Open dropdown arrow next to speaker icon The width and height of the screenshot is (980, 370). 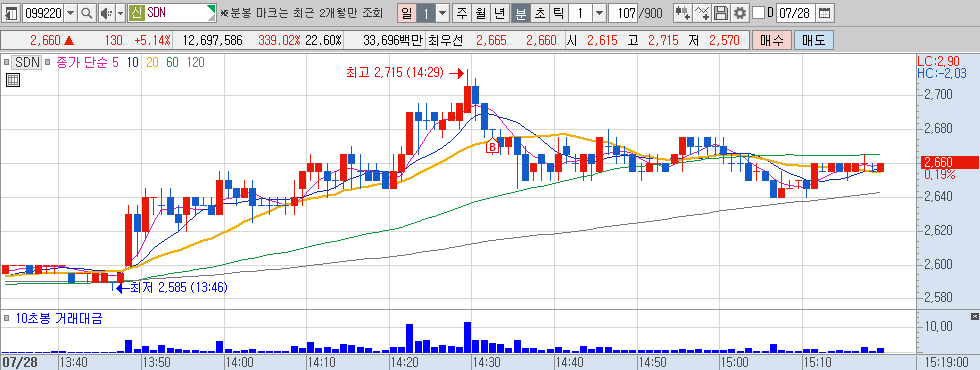pos(120,12)
